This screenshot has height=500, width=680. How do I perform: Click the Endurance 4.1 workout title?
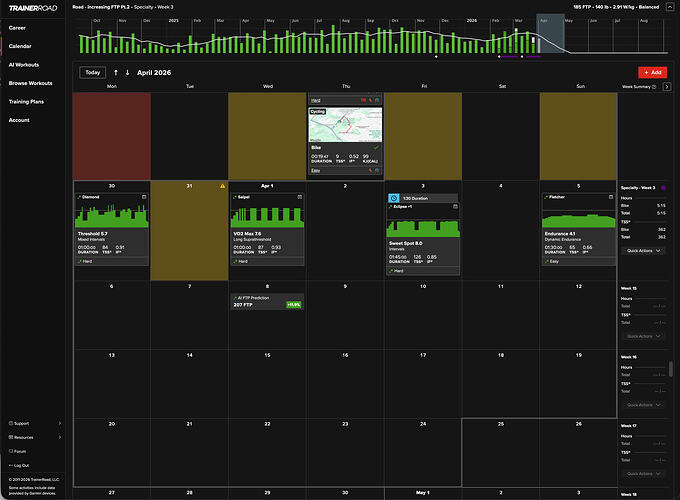point(560,234)
